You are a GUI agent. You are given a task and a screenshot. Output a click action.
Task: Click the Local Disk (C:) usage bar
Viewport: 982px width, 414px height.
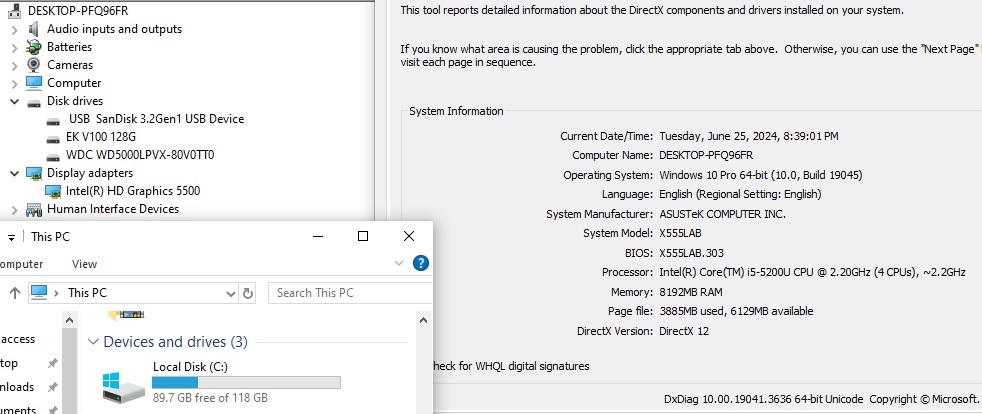246,382
